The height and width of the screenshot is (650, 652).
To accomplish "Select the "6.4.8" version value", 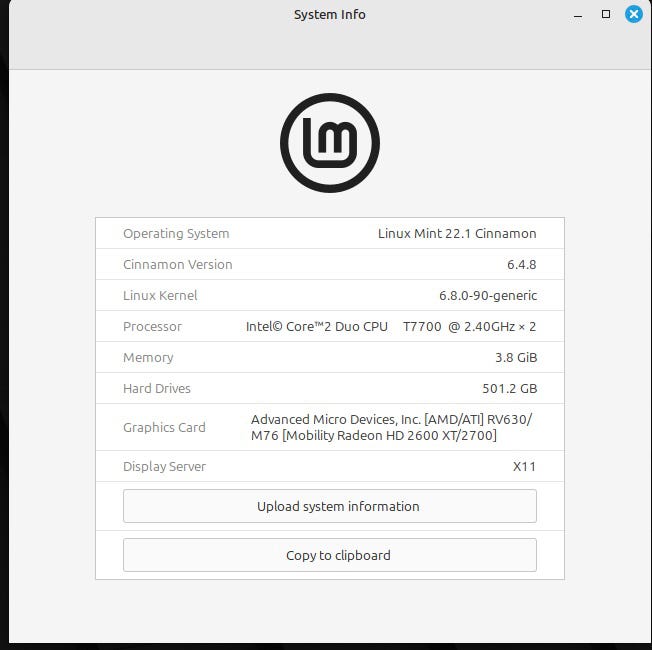I will point(521,265).
